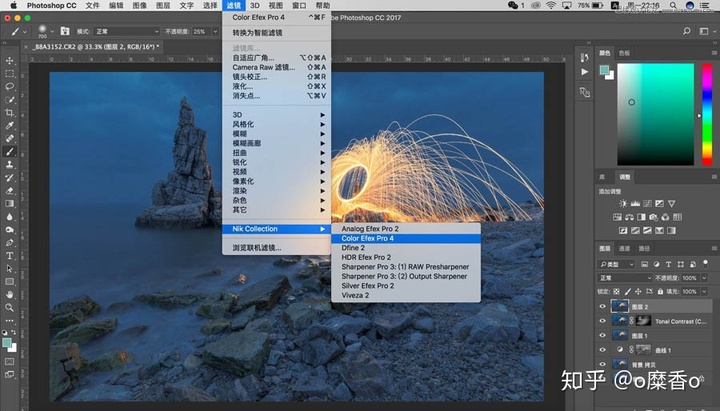Select the Zoom tool
Screen dimensions: 720x411
click(x=9, y=307)
